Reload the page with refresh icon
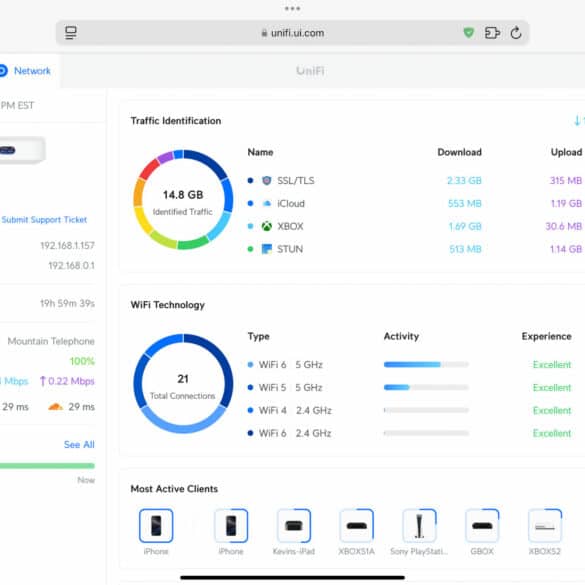This screenshot has width=585, height=585. pyautogui.click(x=516, y=33)
